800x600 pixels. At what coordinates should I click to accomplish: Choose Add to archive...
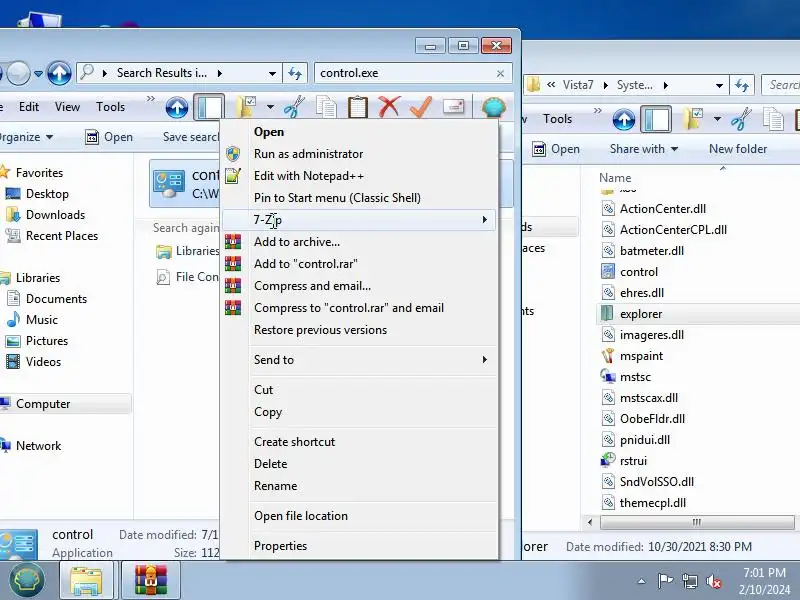tap(359, 242)
